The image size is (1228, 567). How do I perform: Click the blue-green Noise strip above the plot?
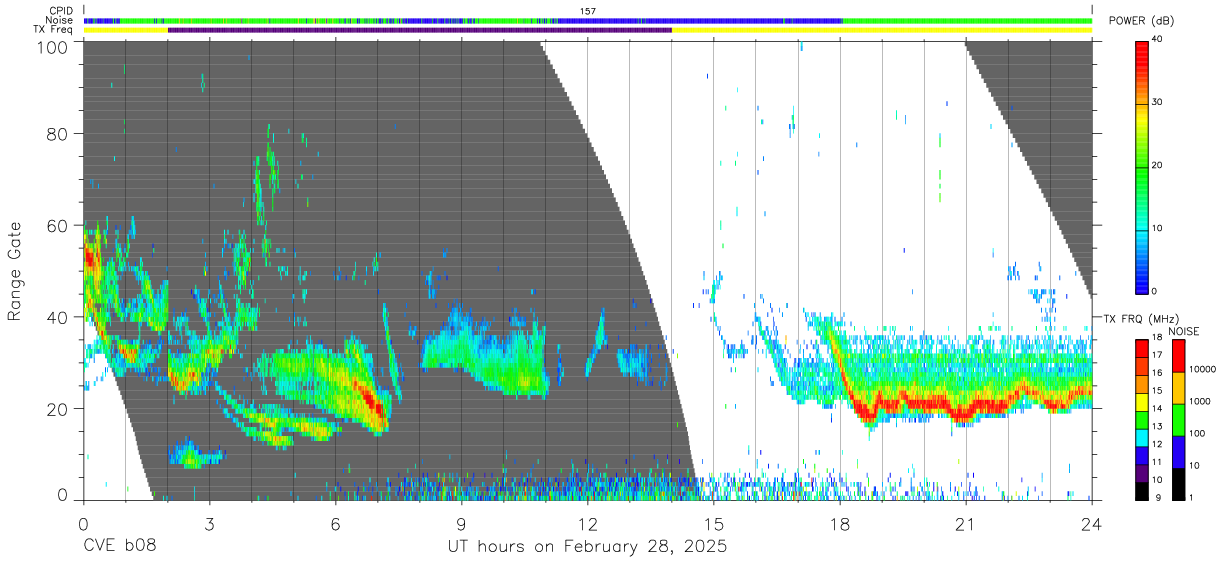pyautogui.click(x=588, y=20)
